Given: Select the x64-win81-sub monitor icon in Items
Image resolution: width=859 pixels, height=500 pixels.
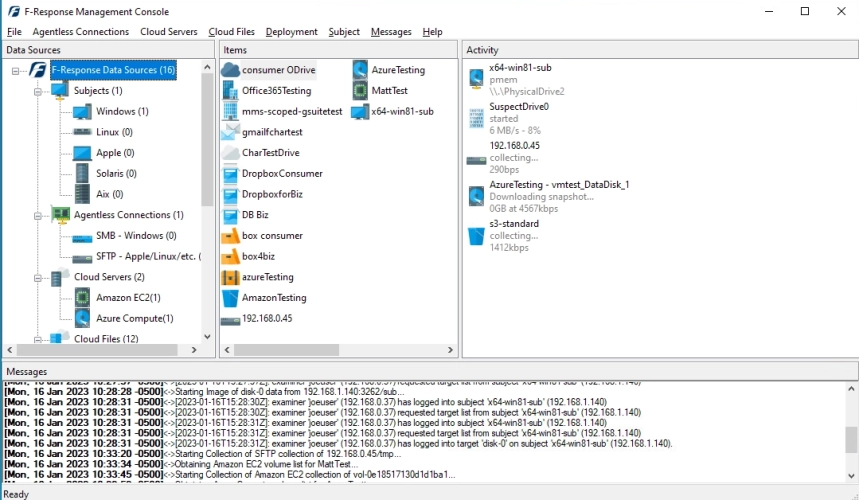Looking at the screenshot, I should click(x=360, y=112).
